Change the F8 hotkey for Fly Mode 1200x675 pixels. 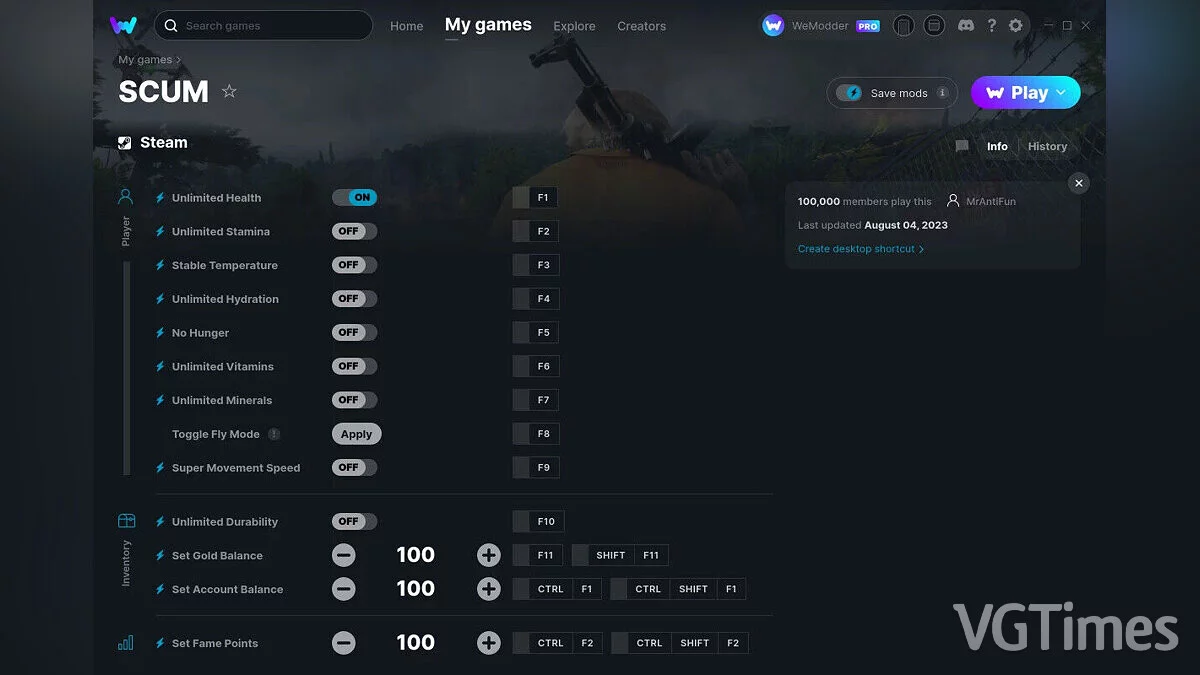tap(535, 434)
